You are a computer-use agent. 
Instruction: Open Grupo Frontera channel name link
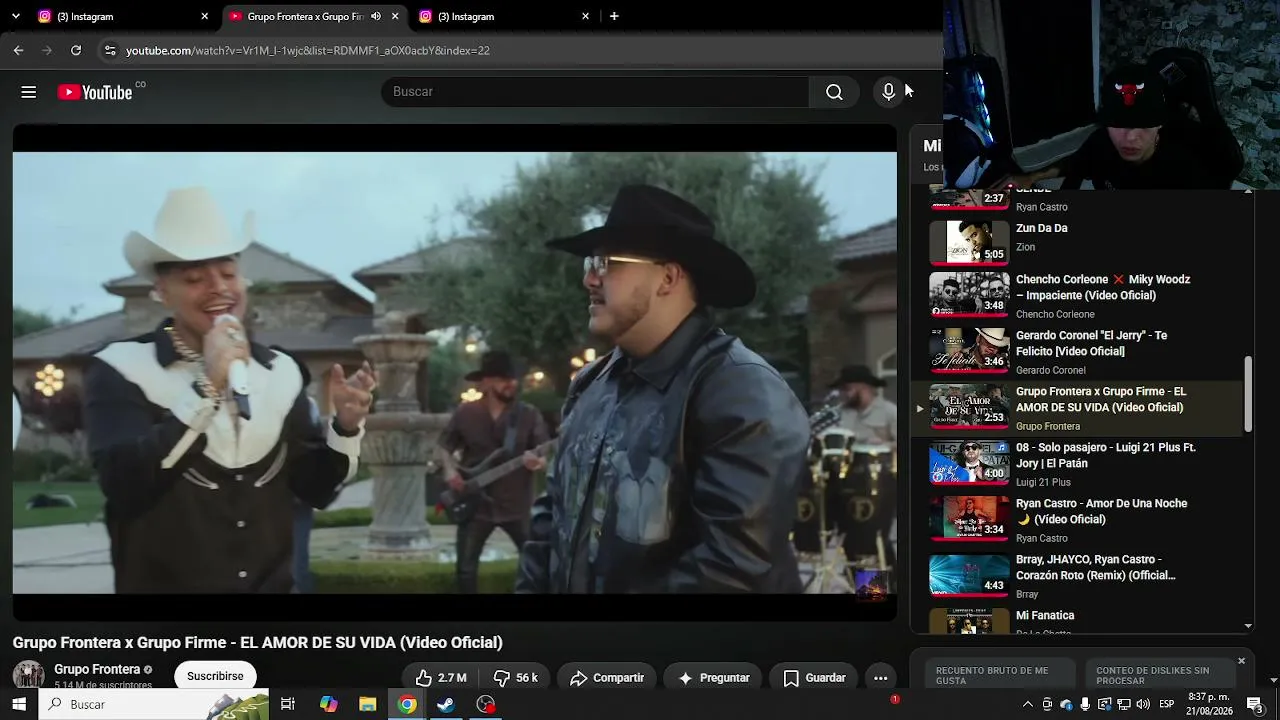(97, 669)
